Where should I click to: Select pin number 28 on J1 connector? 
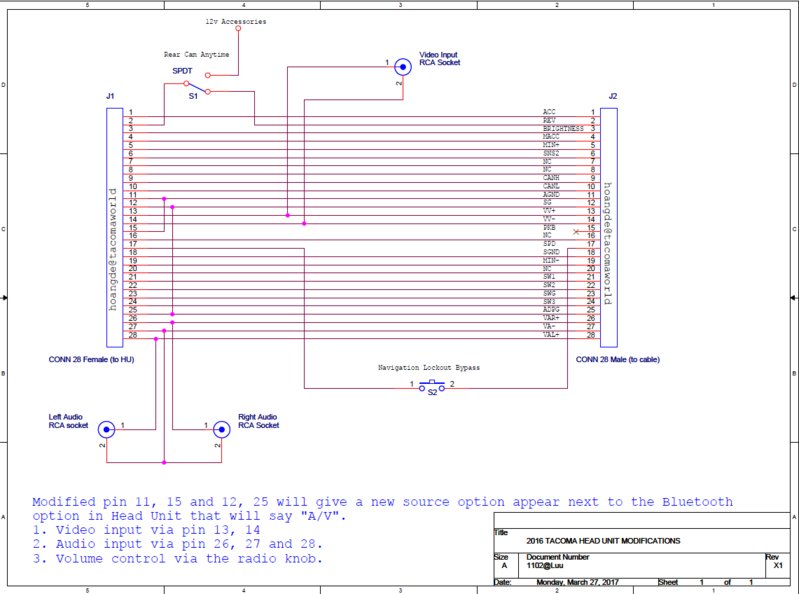pyautogui.click(x=132, y=335)
